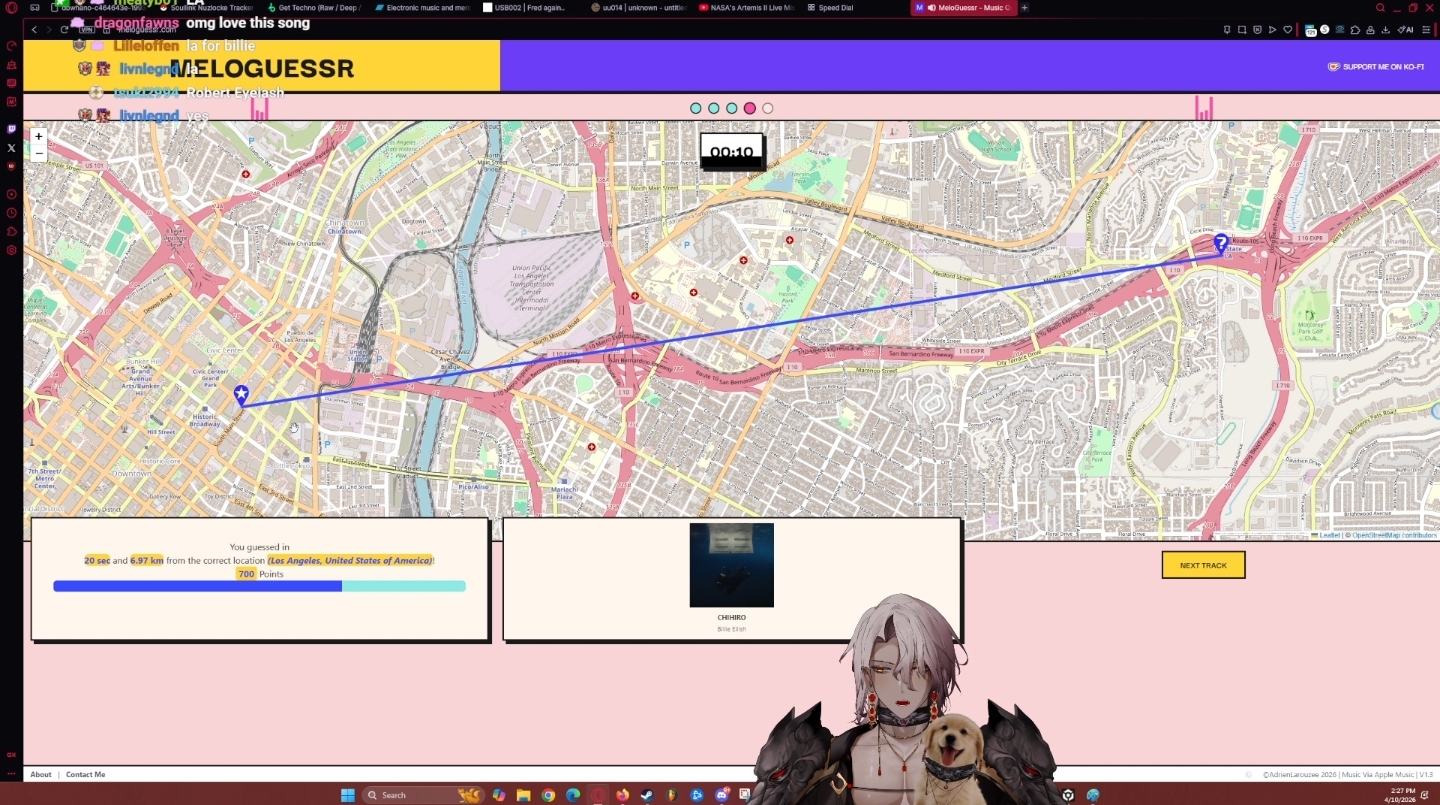Open Discord from the taskbar
The height and width of the screenshot is (805, 1440).
(722, 795)
